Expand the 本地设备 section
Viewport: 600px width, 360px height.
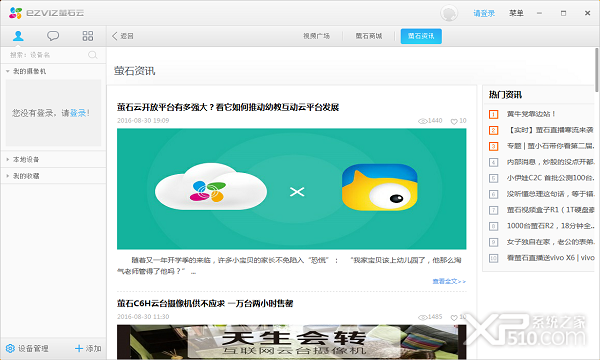click(8, 159)
